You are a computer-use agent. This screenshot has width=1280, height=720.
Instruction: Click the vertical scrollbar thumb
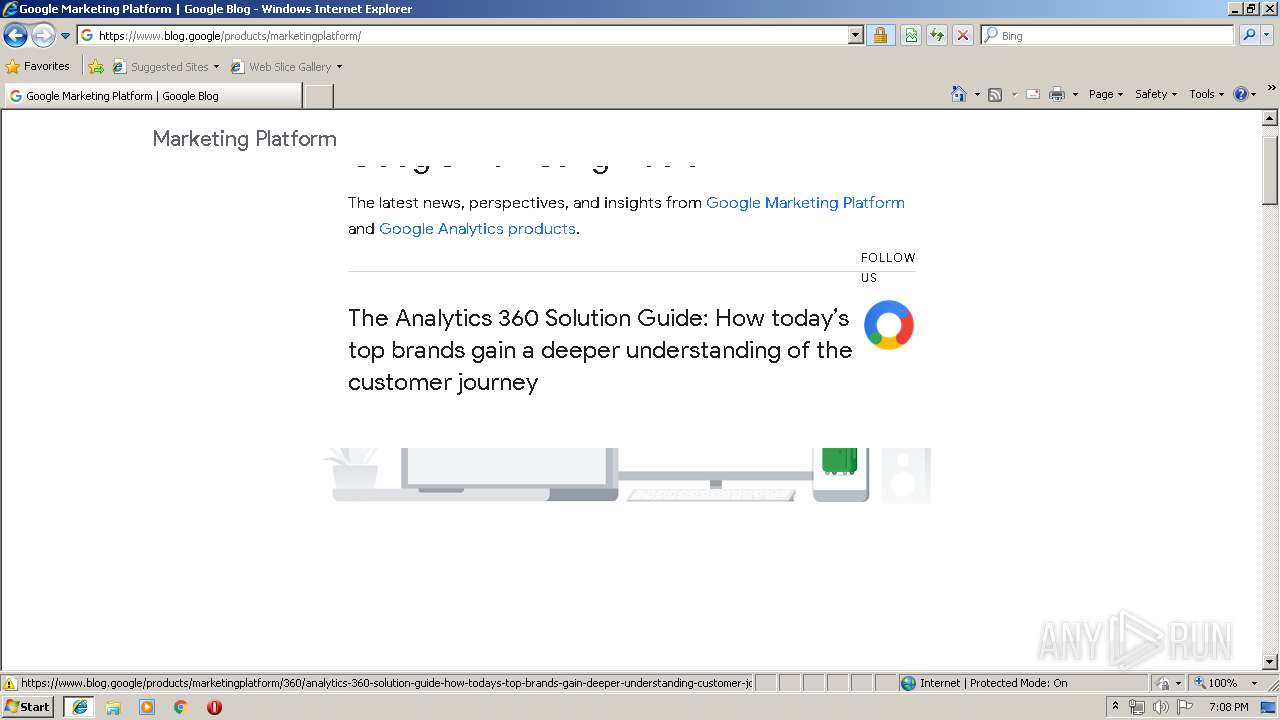point(1270,170)
